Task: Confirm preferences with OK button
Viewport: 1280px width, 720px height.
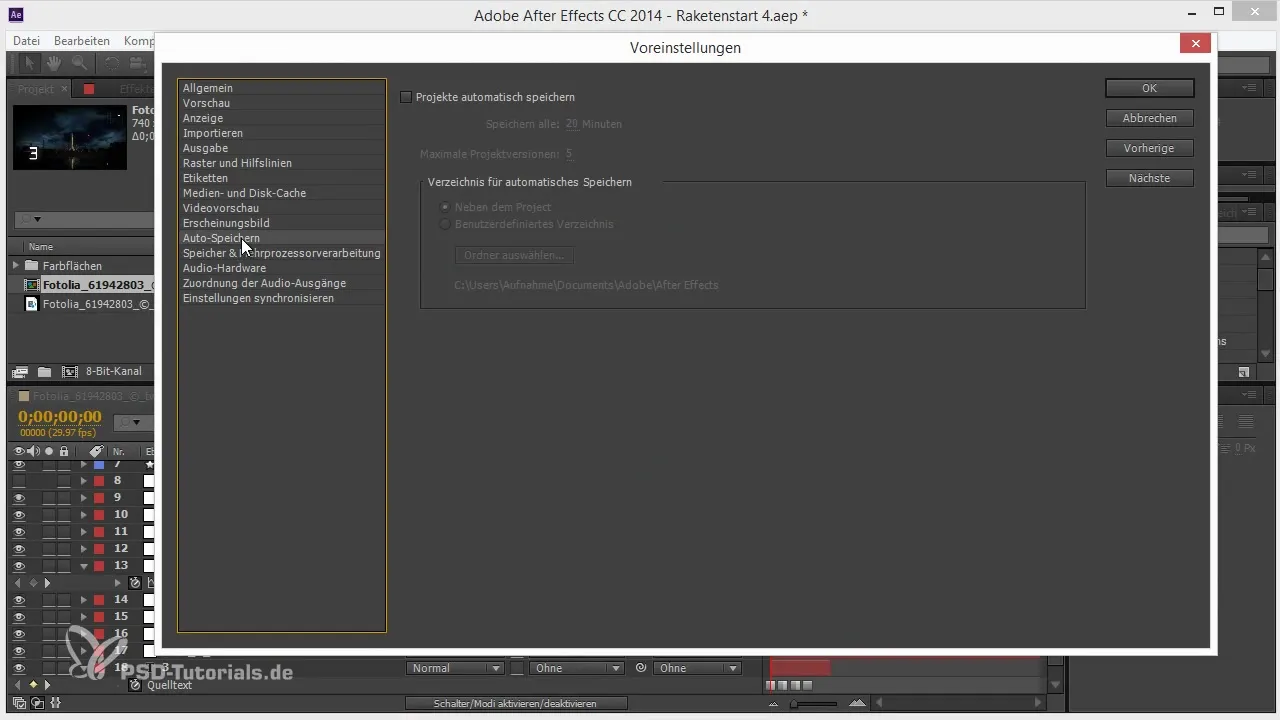Action: coord(1150,88)
